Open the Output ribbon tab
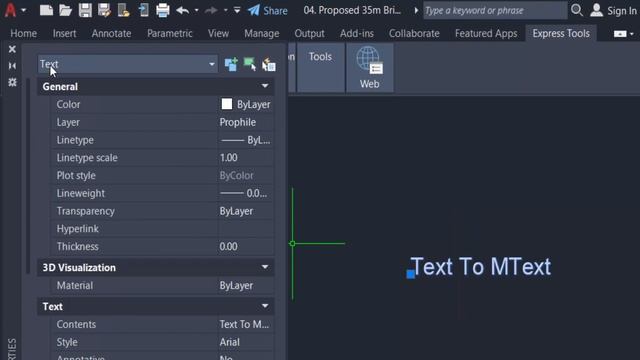Image resolution: width=640 pixels, height=360 pixels. tap(309, 33)
